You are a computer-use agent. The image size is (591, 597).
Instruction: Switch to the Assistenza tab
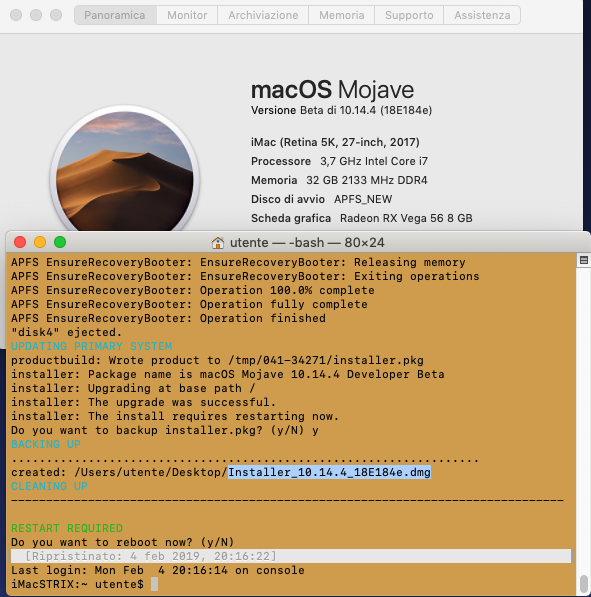482,15
